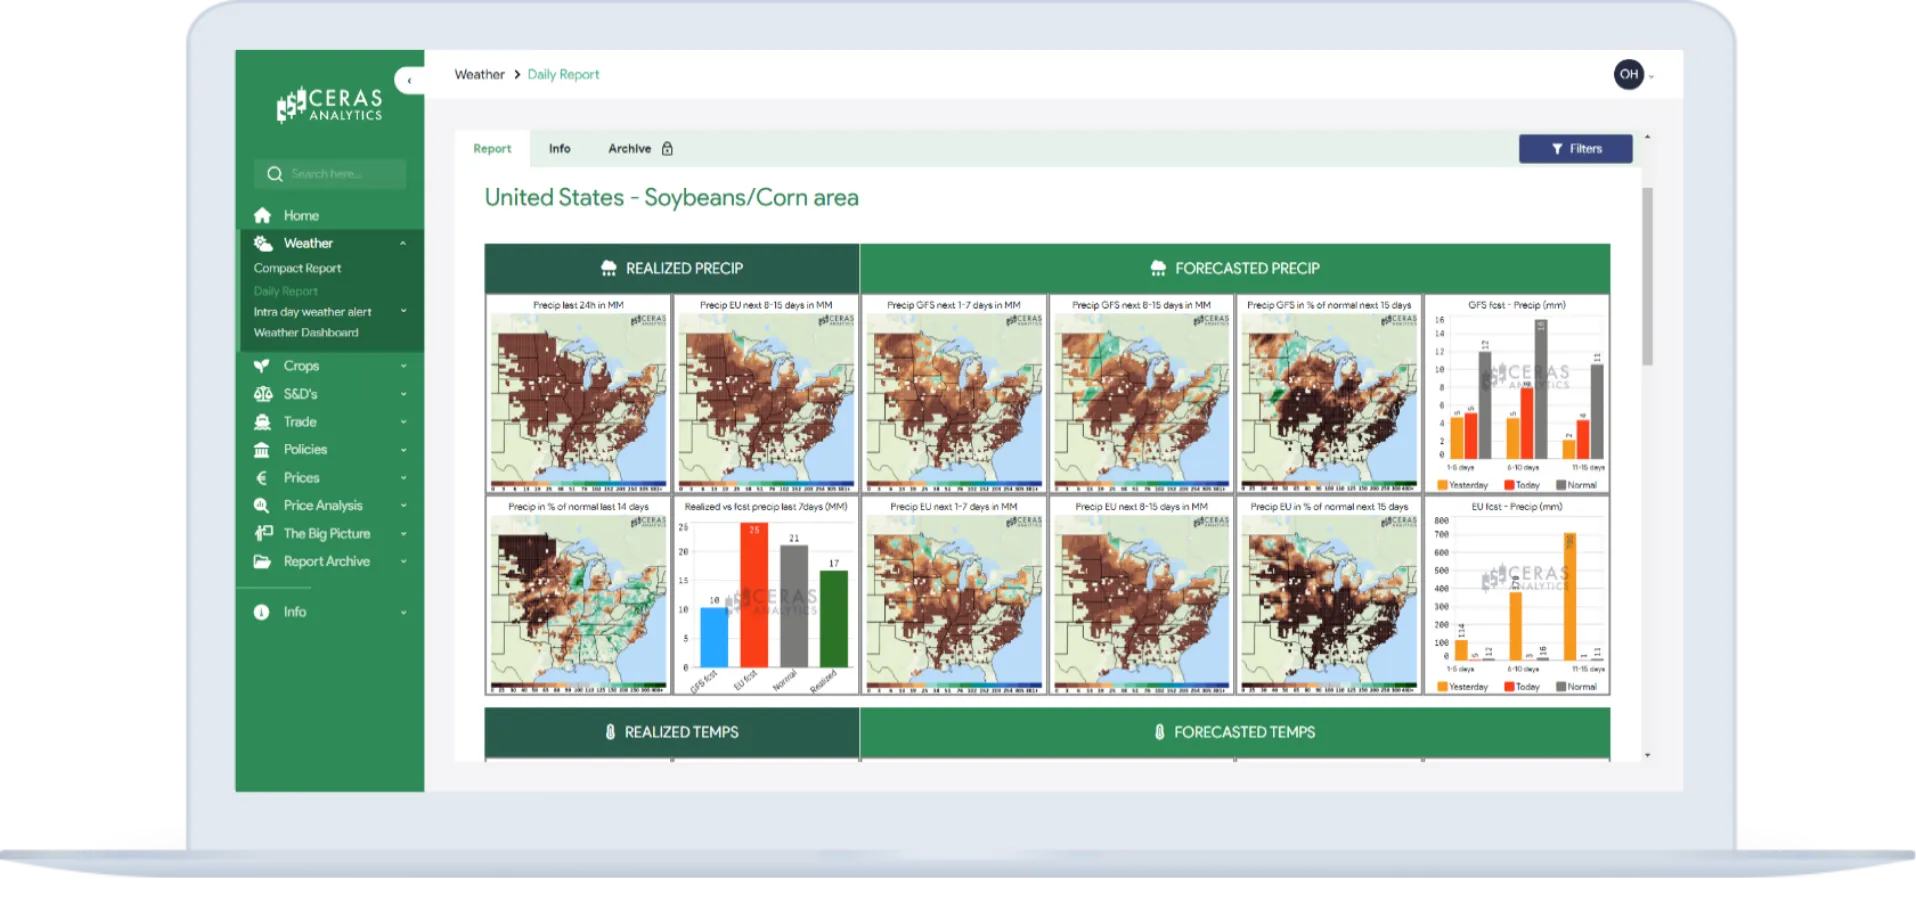The width and height of the screenshot is (1916, 898).
Task: Click the Prices euro icon
Action: point(262,478)
